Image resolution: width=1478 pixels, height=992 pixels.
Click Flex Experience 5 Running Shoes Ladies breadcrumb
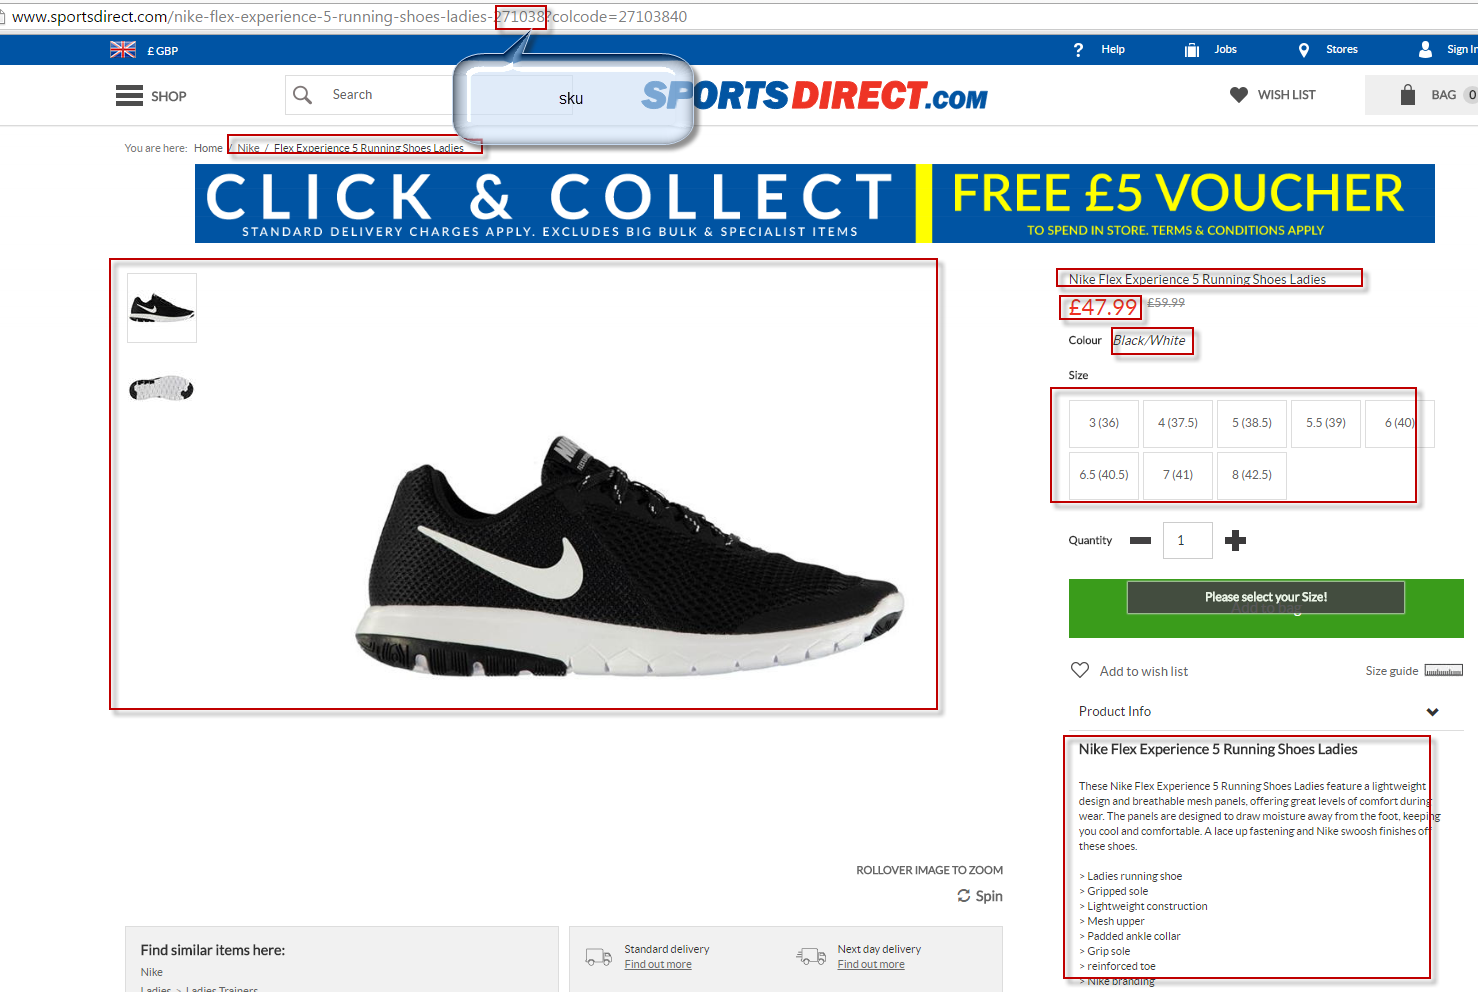pyautogui.click(x=369, y=148)
